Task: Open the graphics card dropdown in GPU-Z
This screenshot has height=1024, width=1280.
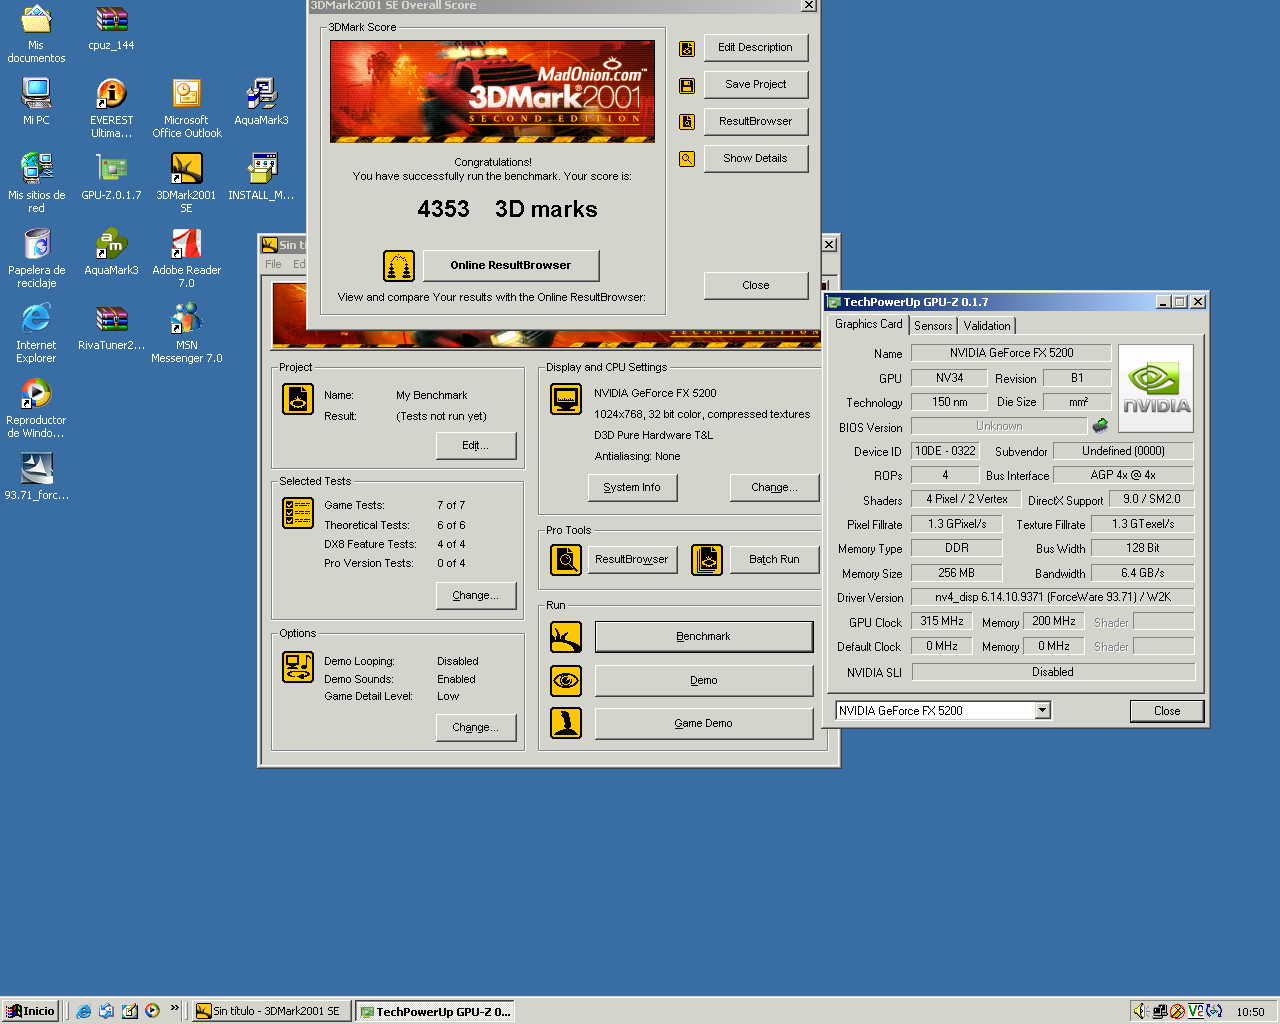Action: click(1043, 710)
